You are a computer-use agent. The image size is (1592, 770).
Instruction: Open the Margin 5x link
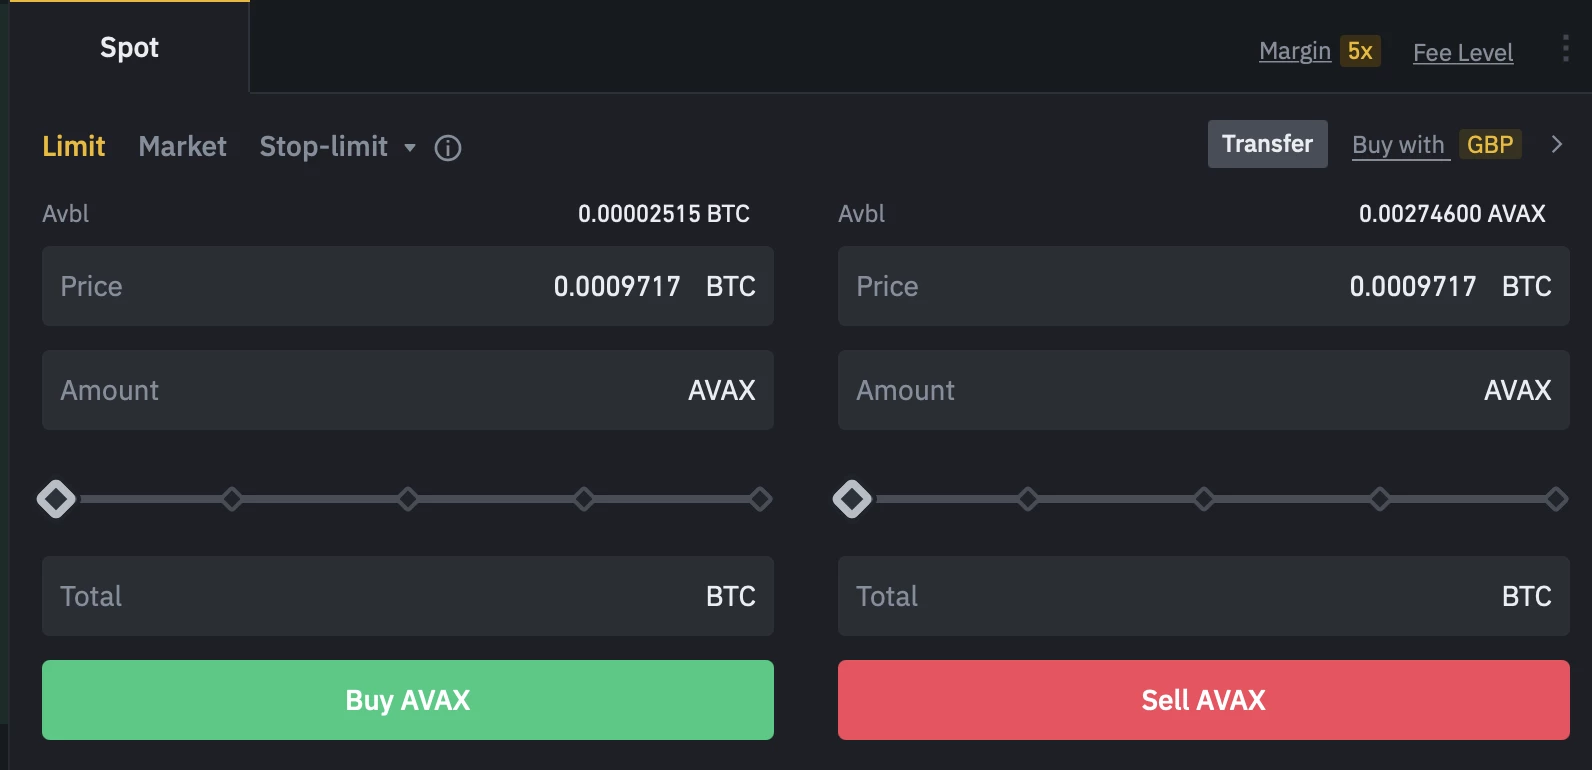tap(1318, 51)
